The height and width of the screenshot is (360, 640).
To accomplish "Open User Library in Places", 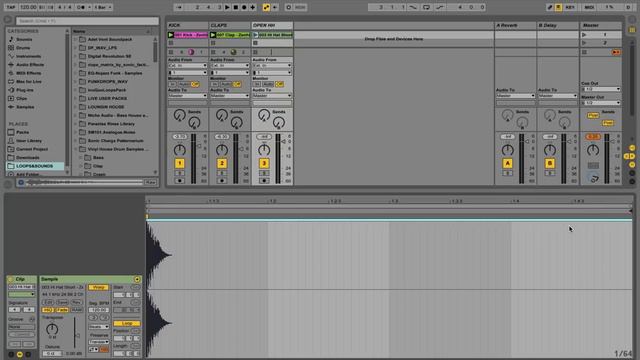I will [x=29, y=140].
